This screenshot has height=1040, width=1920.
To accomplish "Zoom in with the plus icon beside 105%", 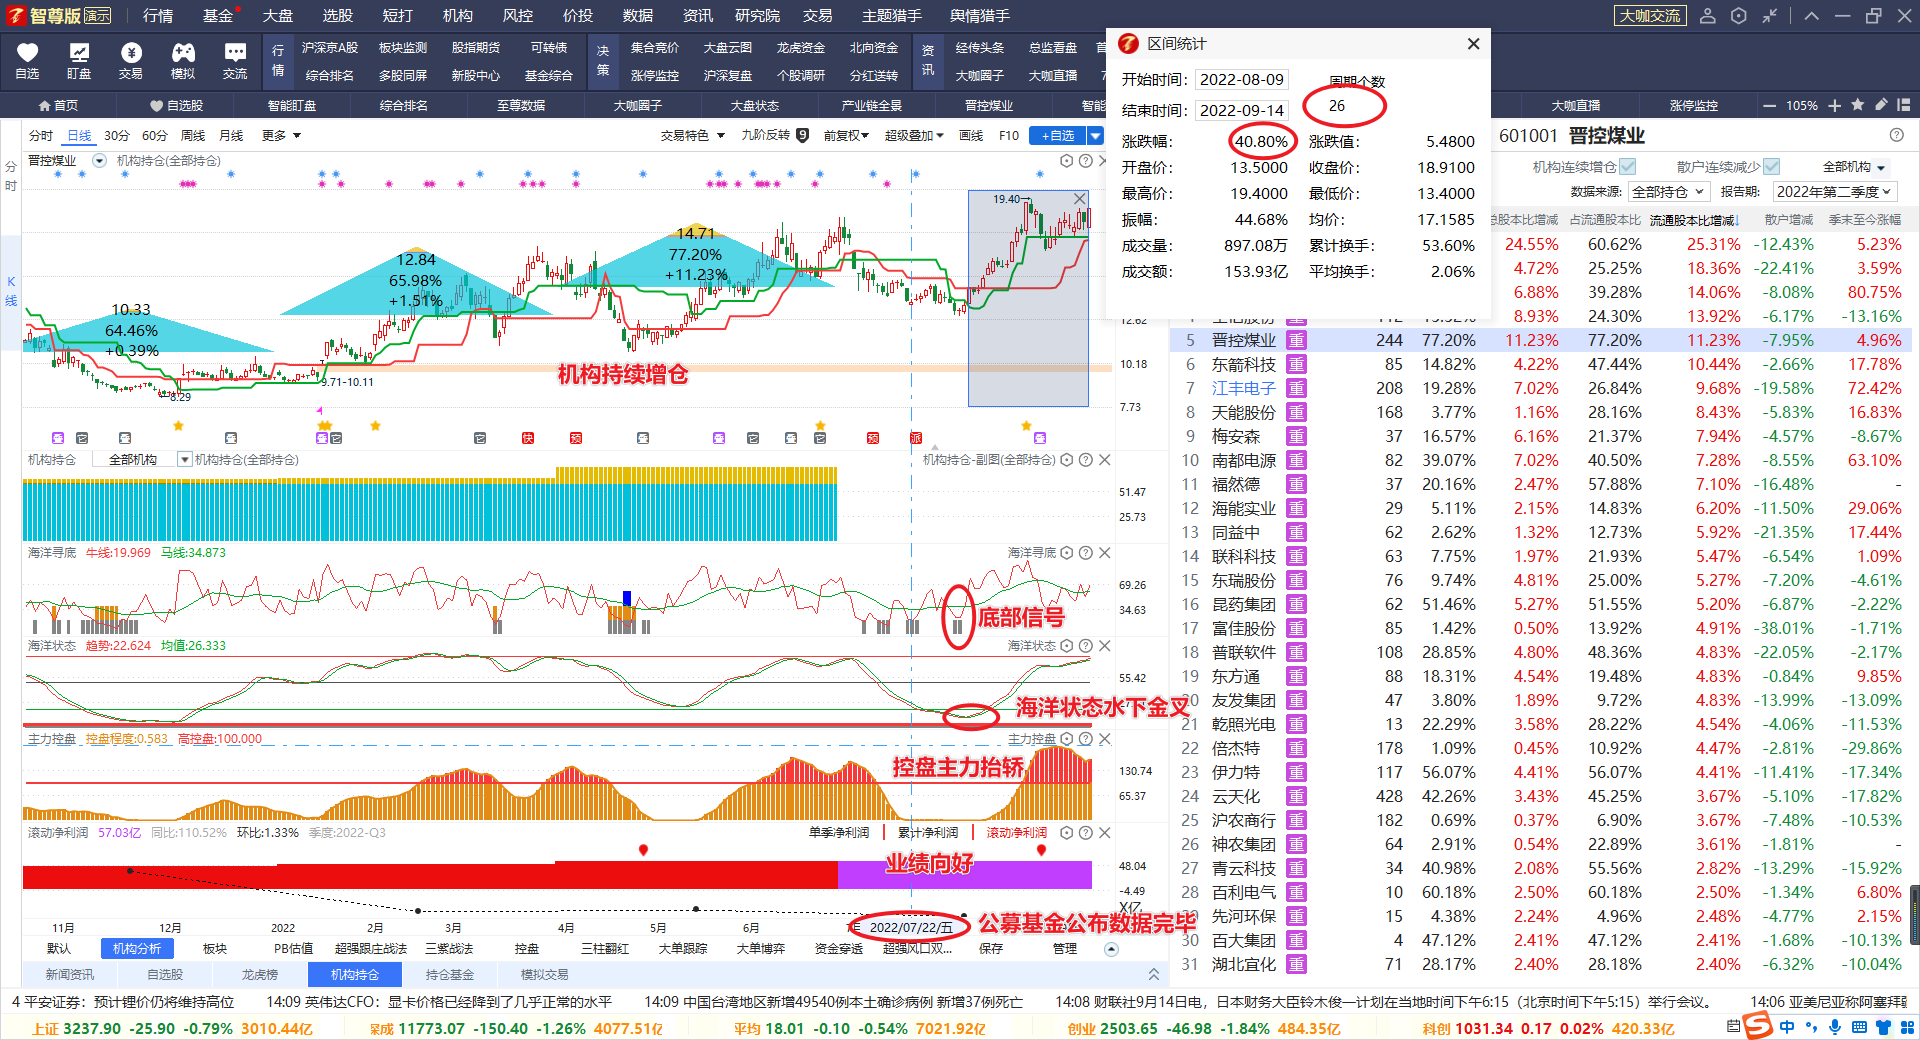I will pos(1834,105).
